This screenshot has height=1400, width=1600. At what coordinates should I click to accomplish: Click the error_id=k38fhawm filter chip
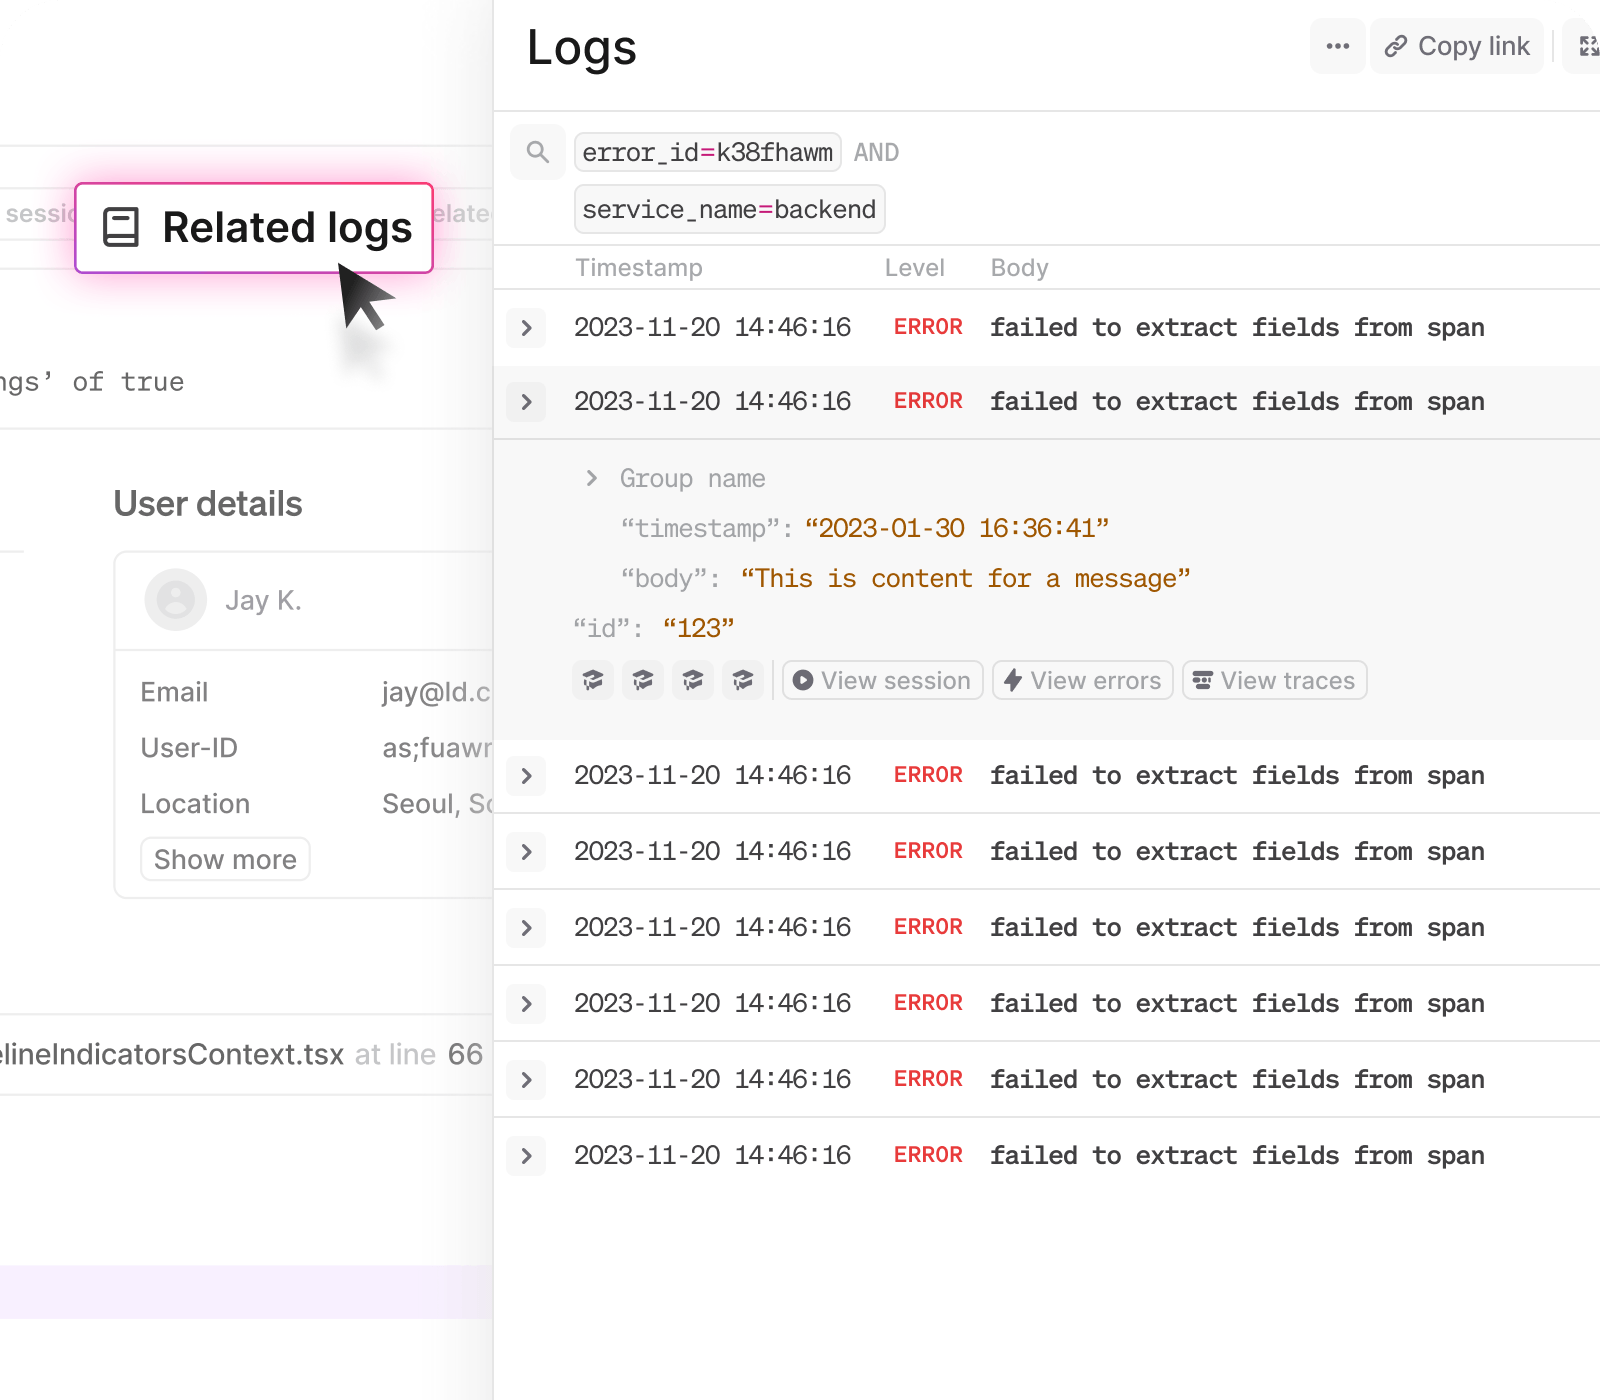(707, 152)
